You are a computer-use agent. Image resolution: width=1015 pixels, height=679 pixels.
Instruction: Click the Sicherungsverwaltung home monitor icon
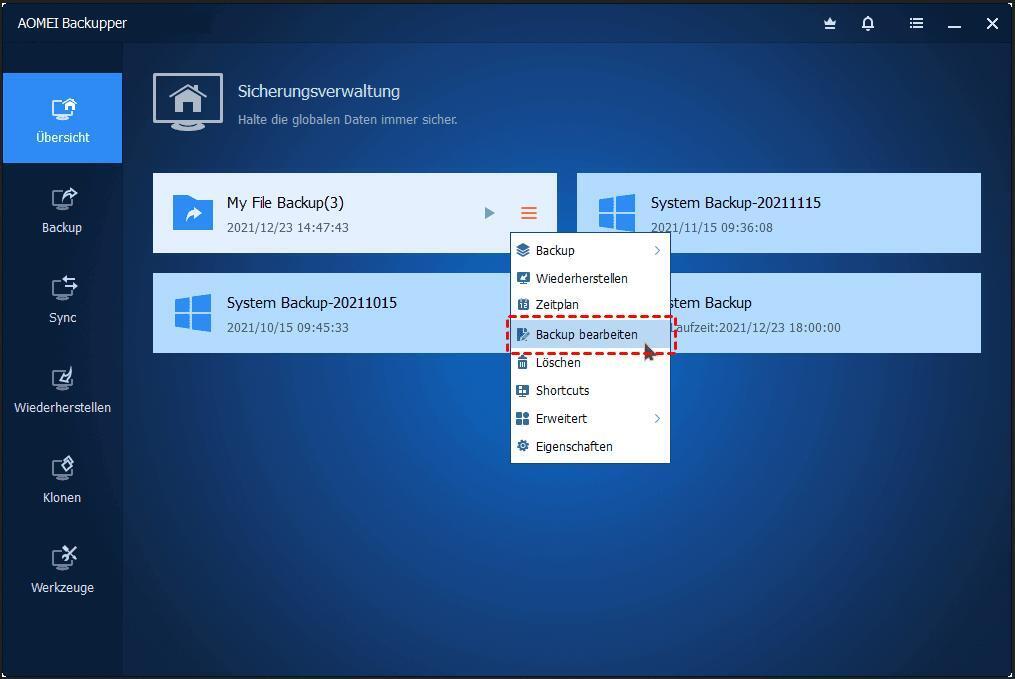[188, 102]
